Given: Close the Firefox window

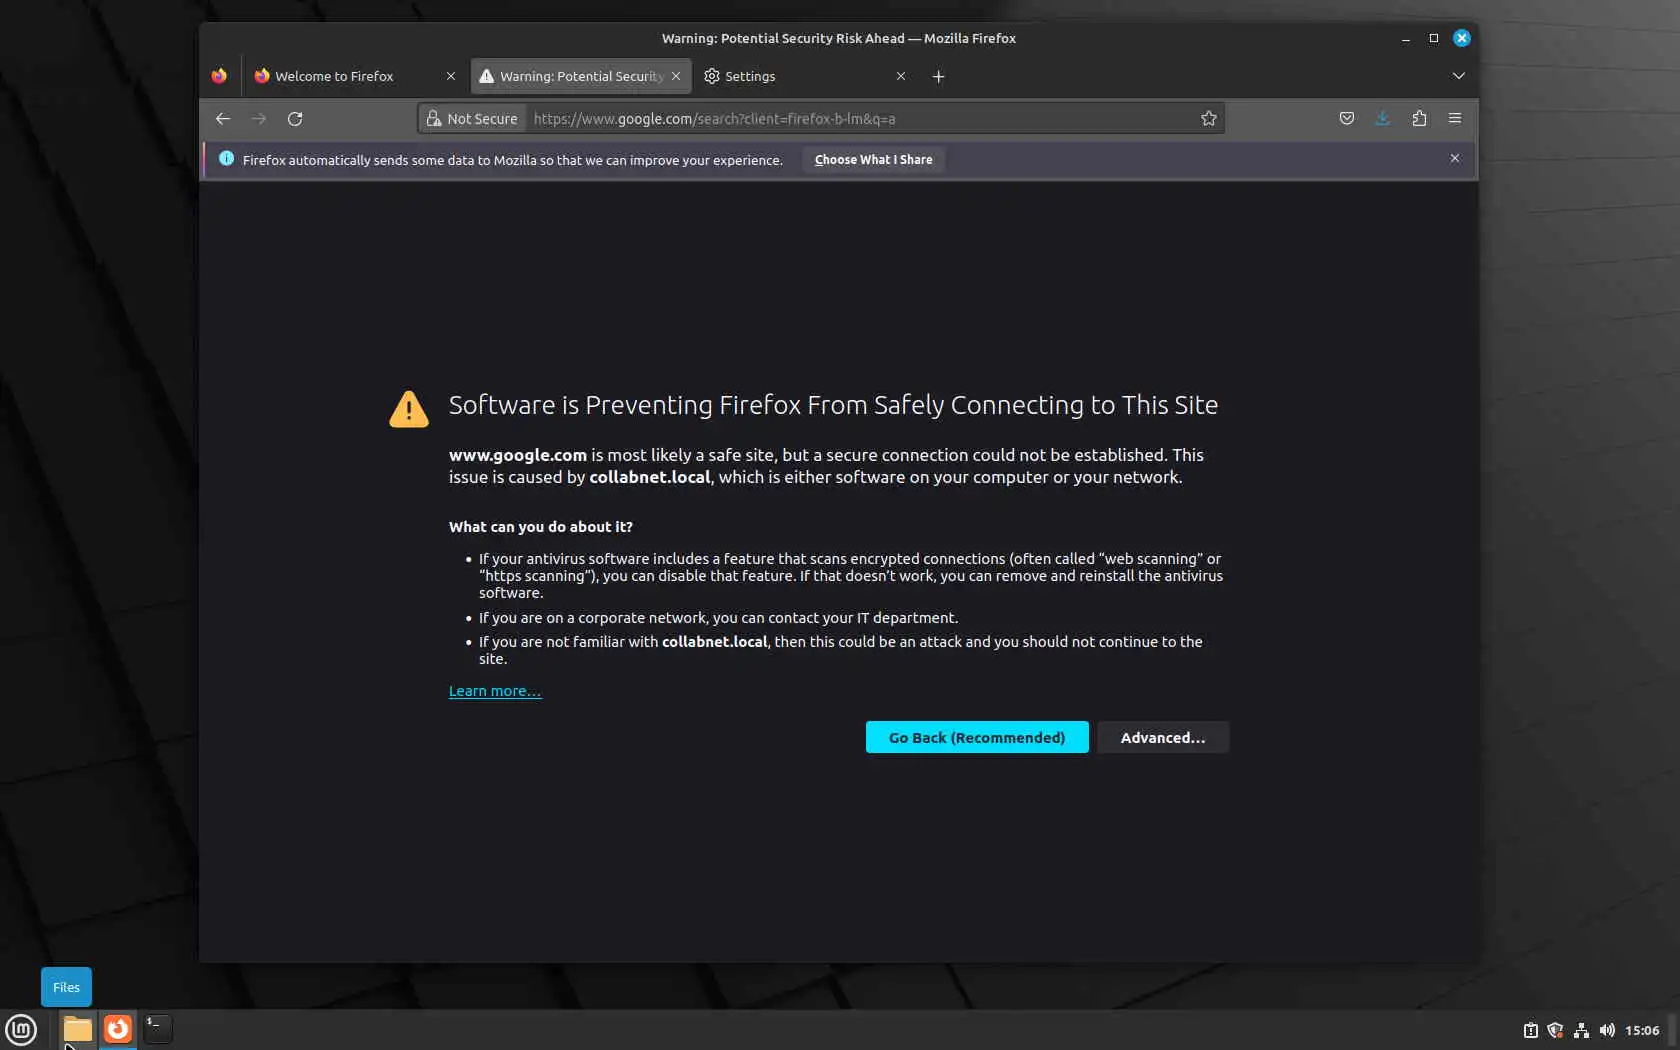Looking at the screenshot, I should pos(1462,38).
